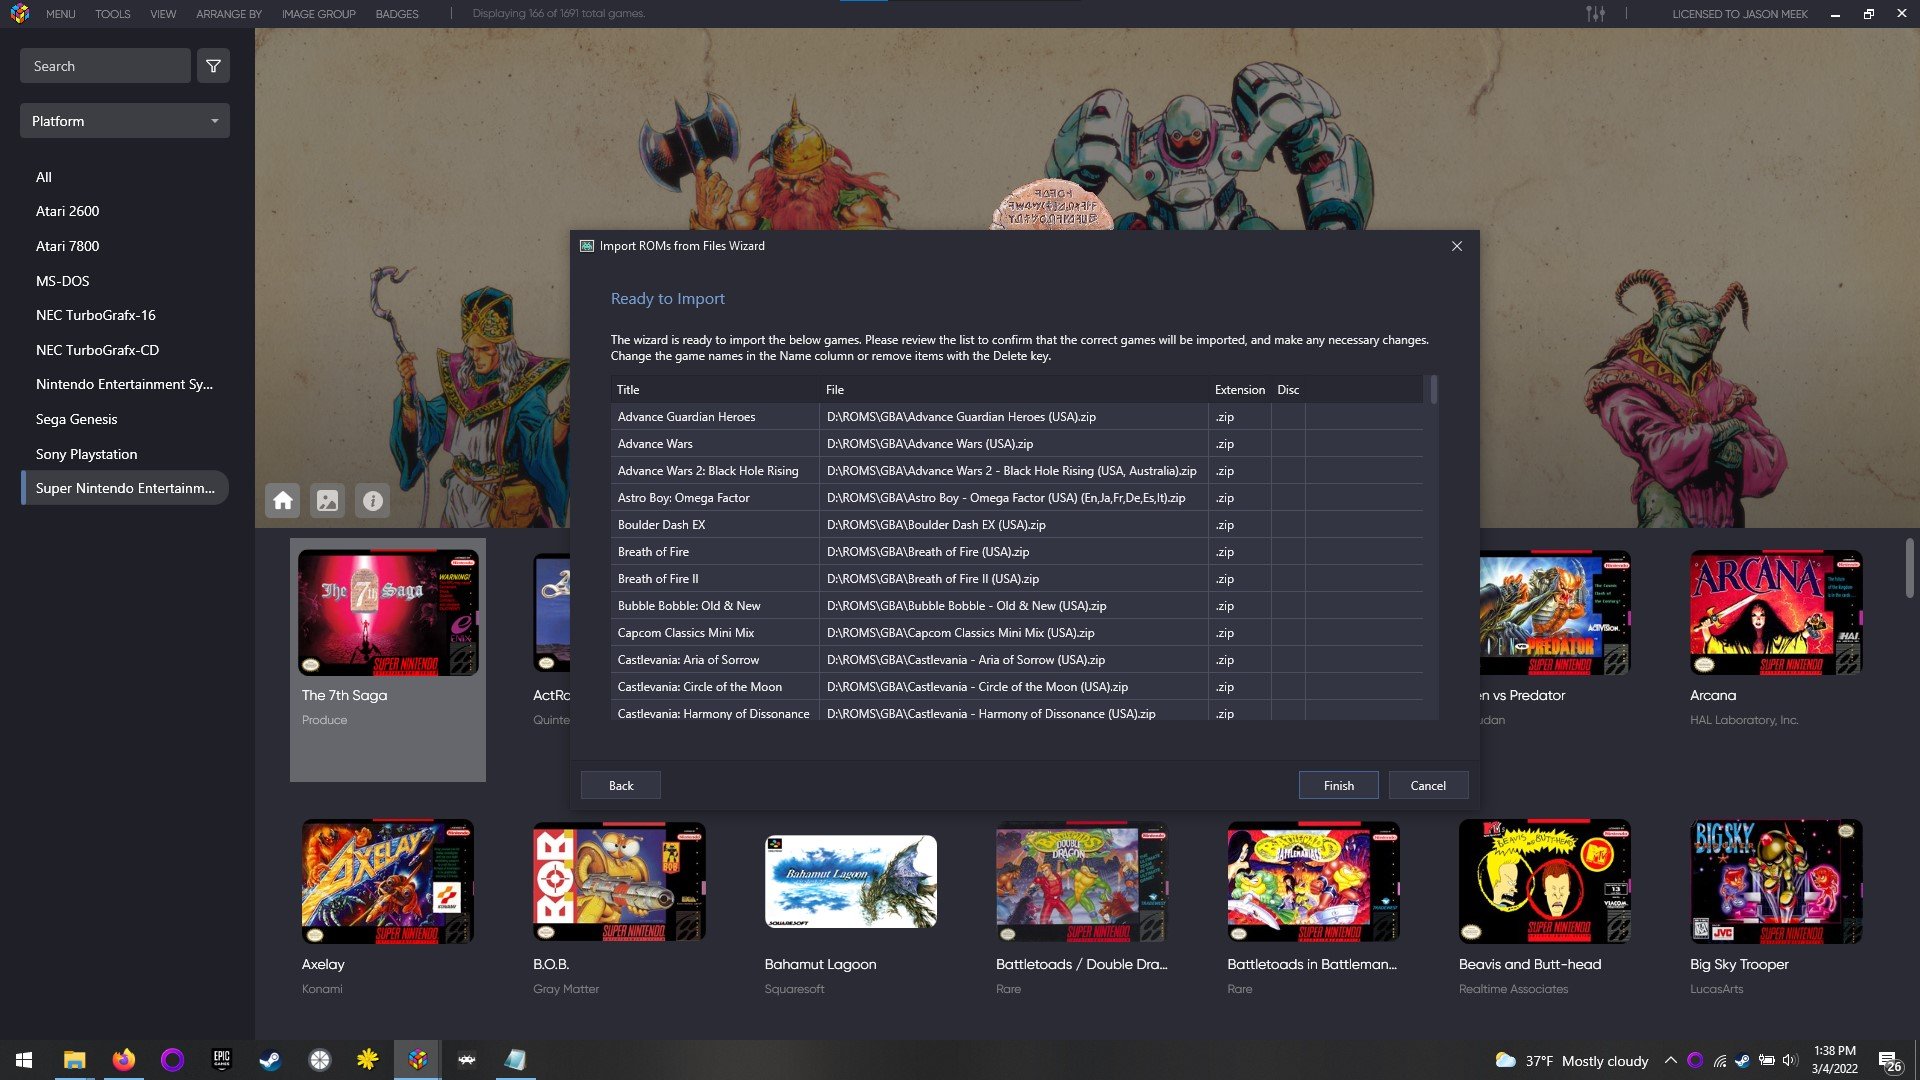
Task: Open the volume control in system tray
Action: coord(1790,1061)
